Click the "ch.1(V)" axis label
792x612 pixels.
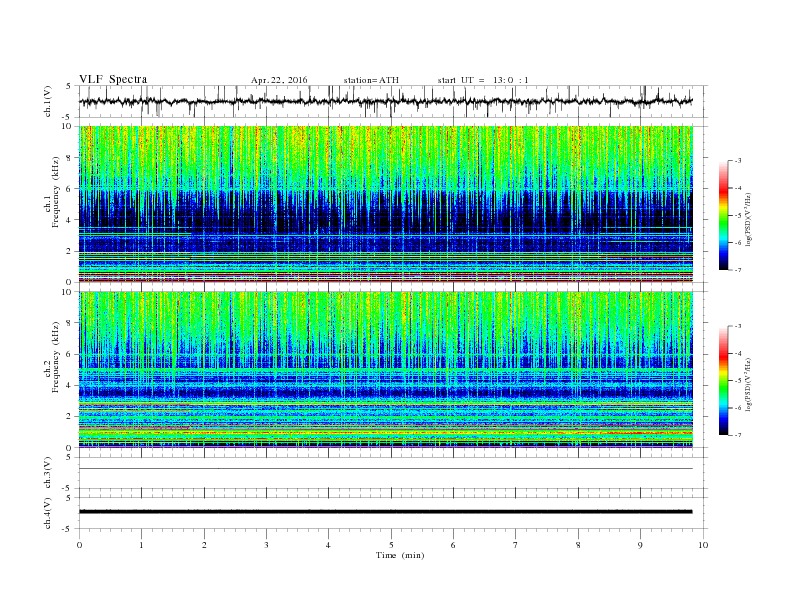(48, 101)
